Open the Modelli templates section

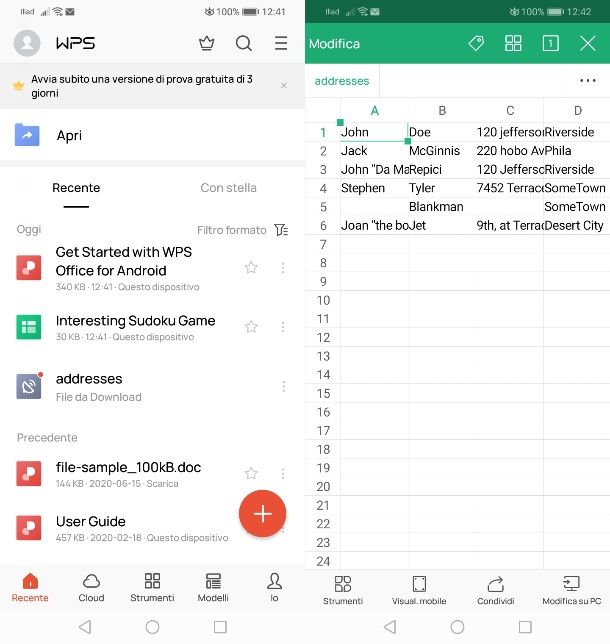click(213, 588)
